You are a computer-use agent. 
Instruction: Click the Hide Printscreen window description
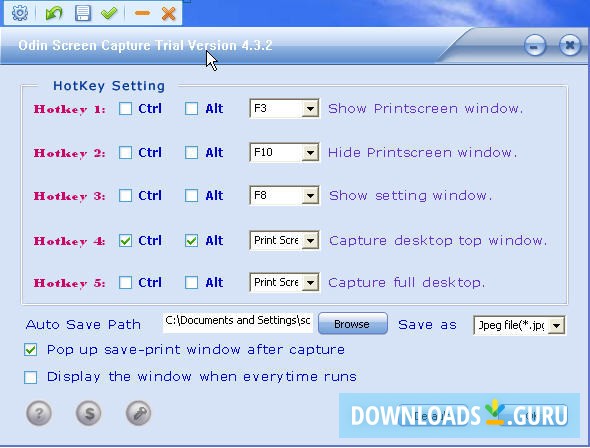(422, 152)
